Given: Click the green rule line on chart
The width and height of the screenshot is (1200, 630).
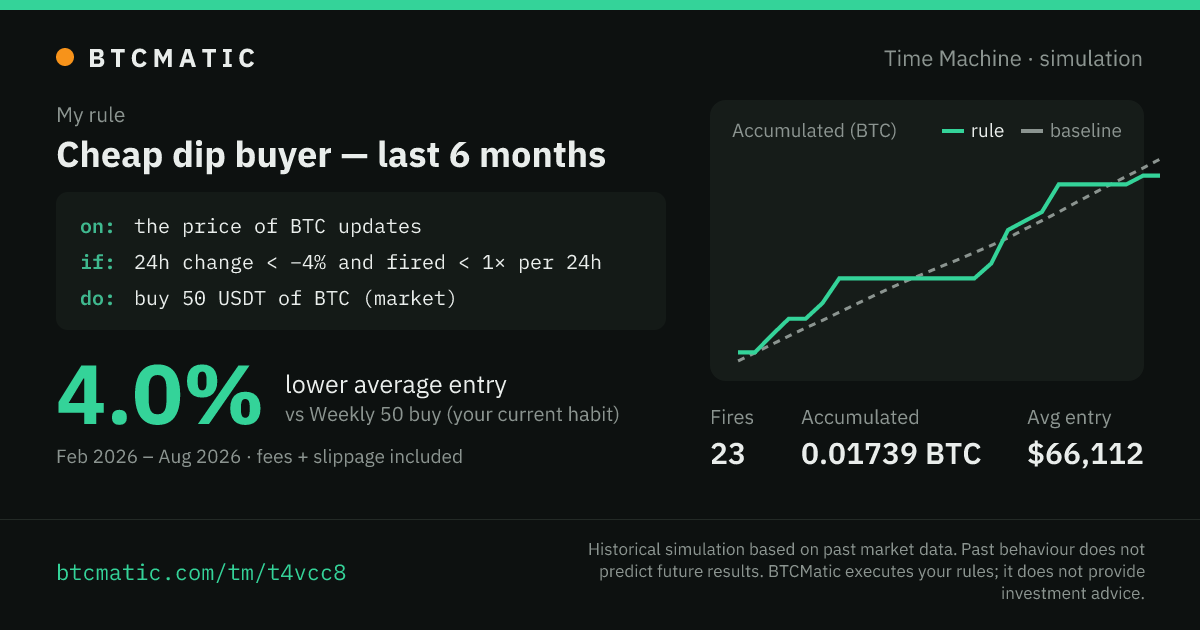Looking at the screenshot, I should pos(905,278).
